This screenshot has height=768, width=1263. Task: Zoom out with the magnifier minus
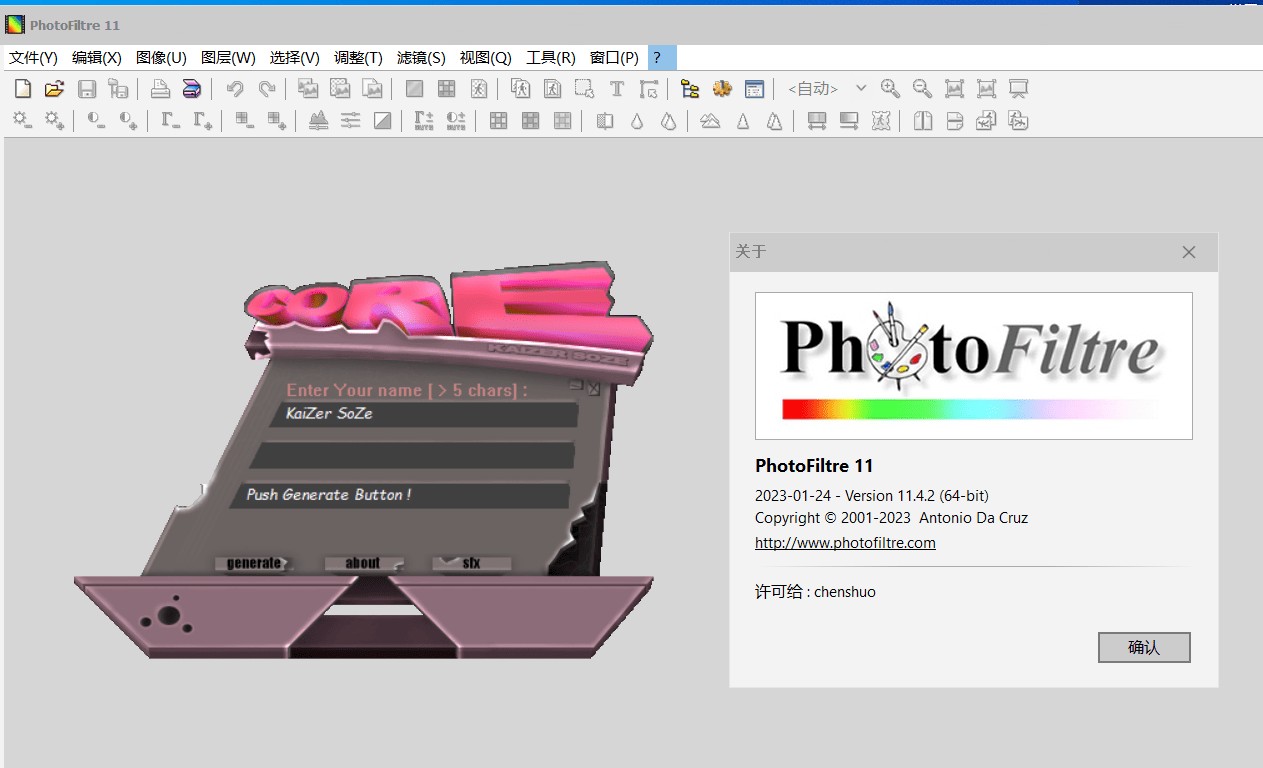pos(922,89)
